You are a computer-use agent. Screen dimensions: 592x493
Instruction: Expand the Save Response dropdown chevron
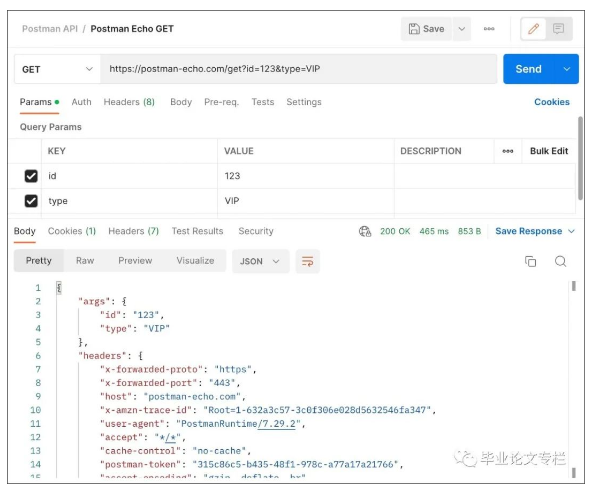click(x=571, y=231)
